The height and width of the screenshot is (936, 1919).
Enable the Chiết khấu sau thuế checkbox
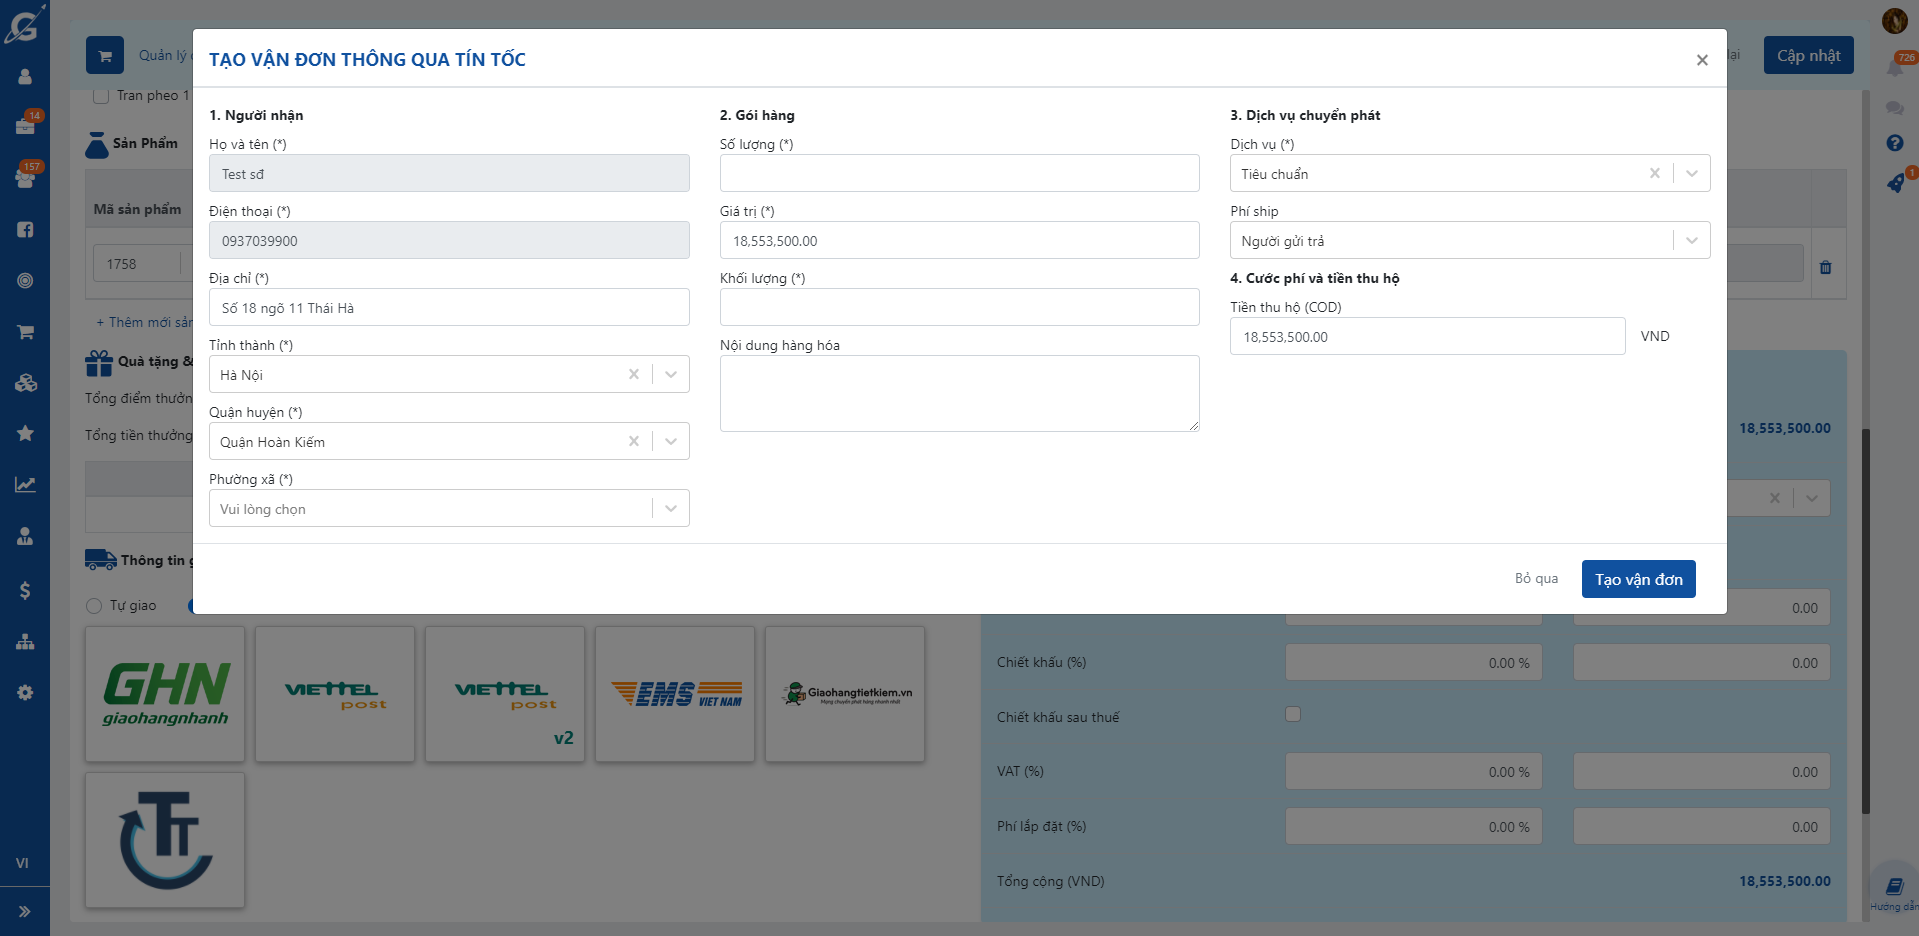click(1293, 714)
